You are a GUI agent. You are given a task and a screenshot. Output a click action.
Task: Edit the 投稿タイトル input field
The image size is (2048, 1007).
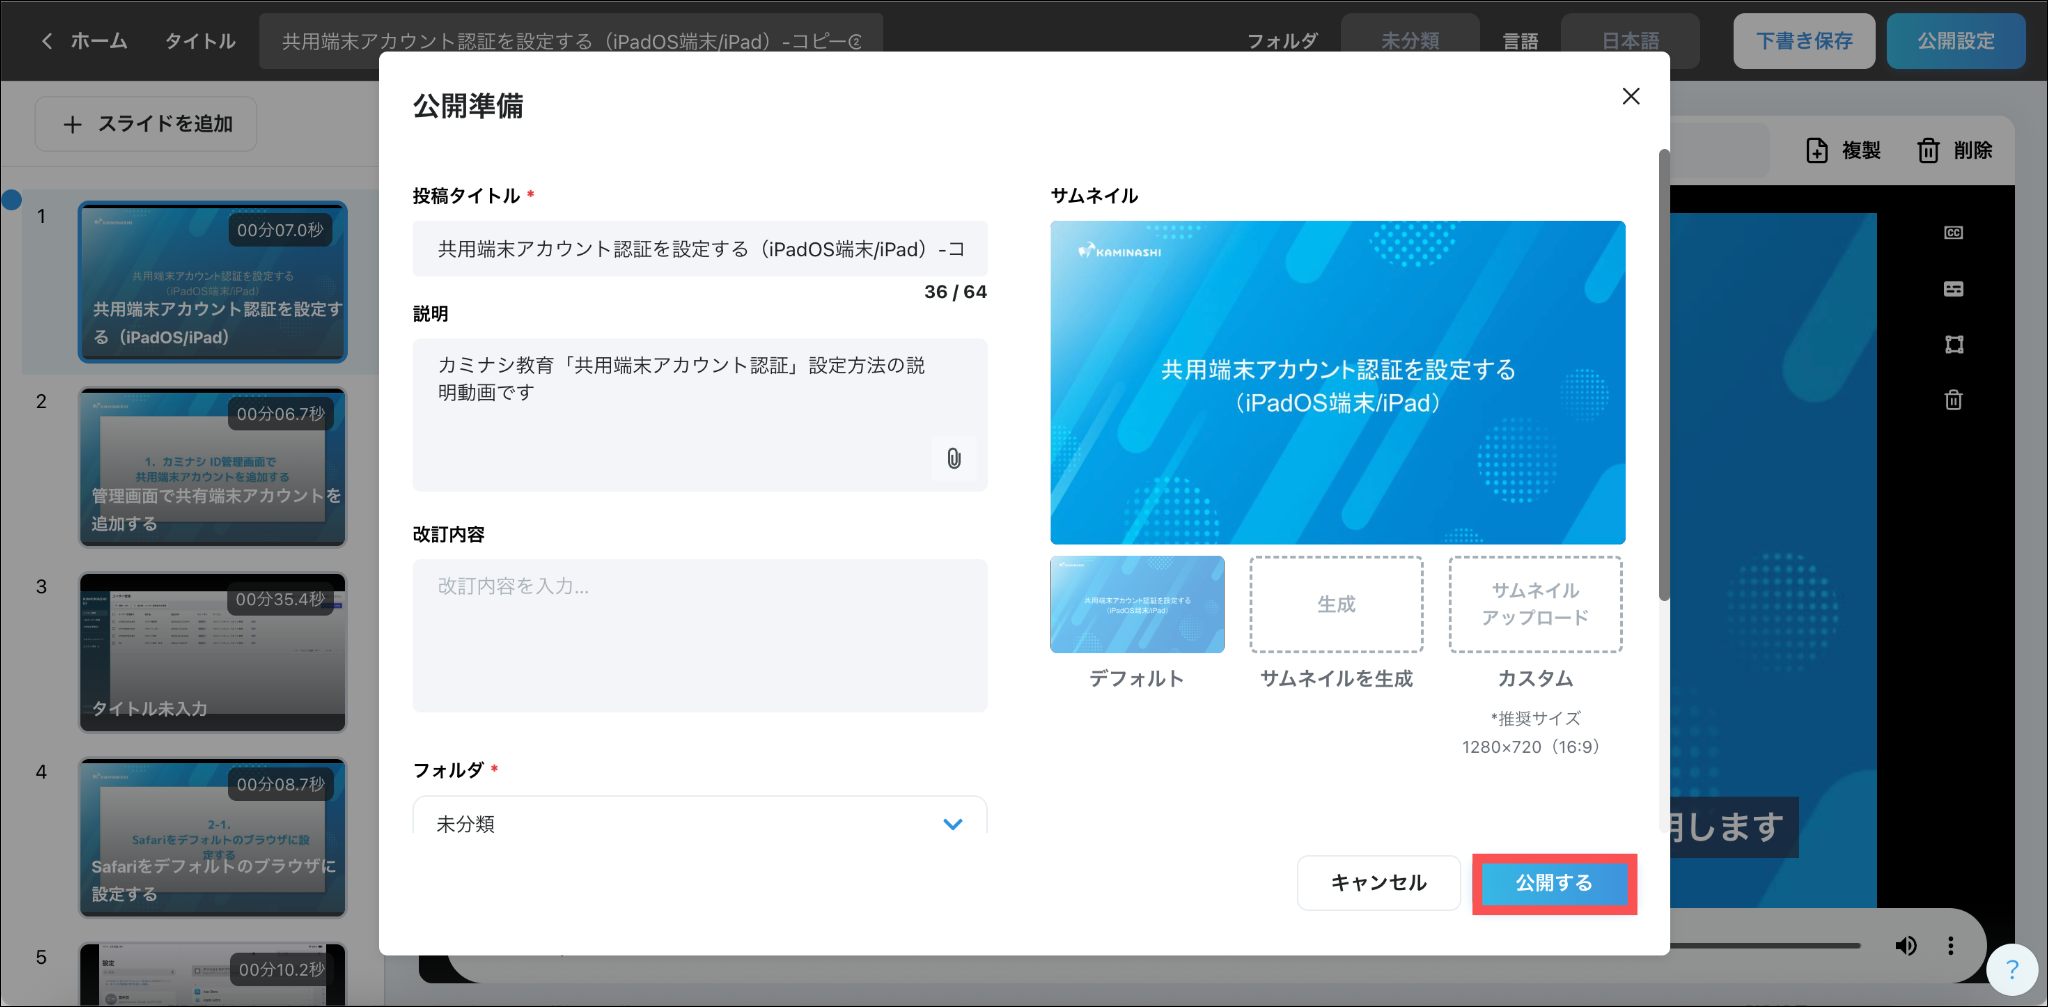(x=700, y=249)
